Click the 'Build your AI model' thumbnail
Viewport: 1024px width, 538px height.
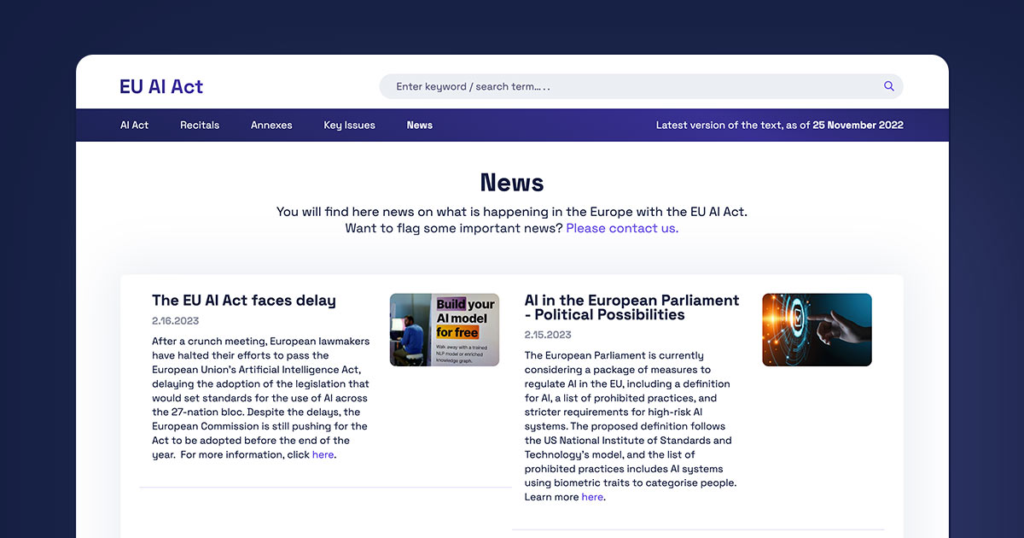coord(445,330)
